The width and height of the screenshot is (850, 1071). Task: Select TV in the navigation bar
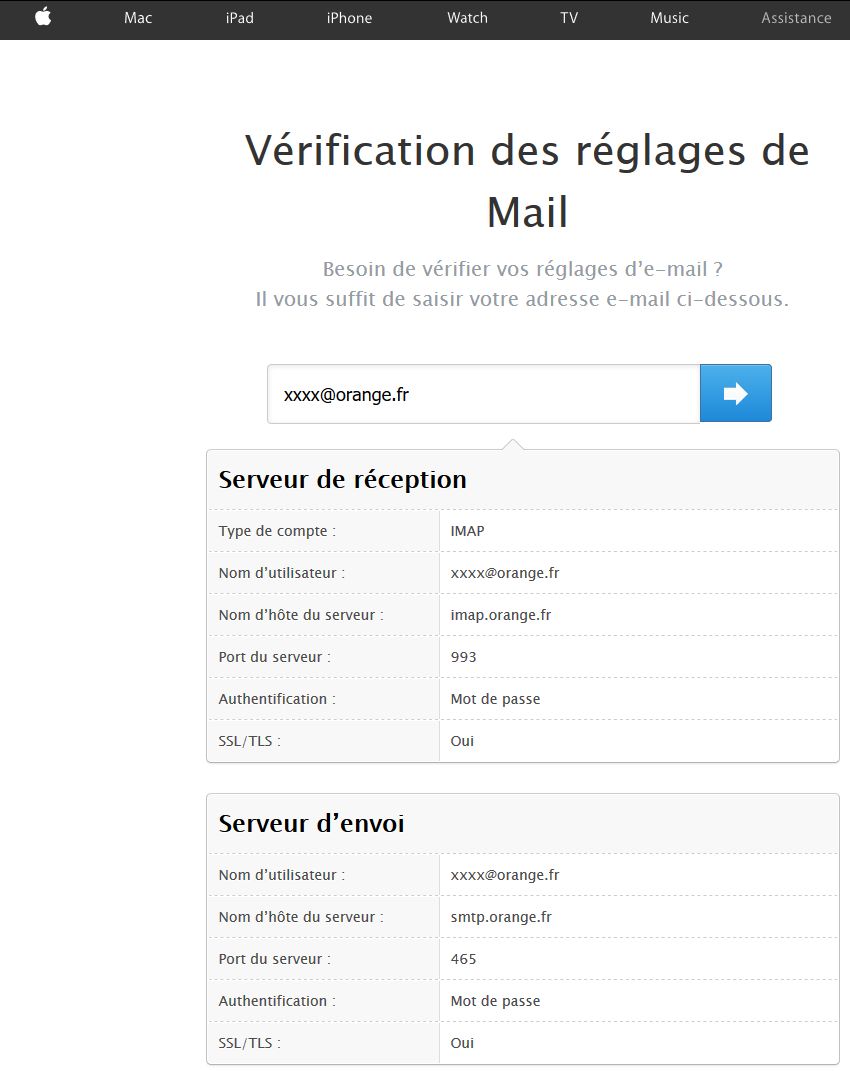(569, 18)
